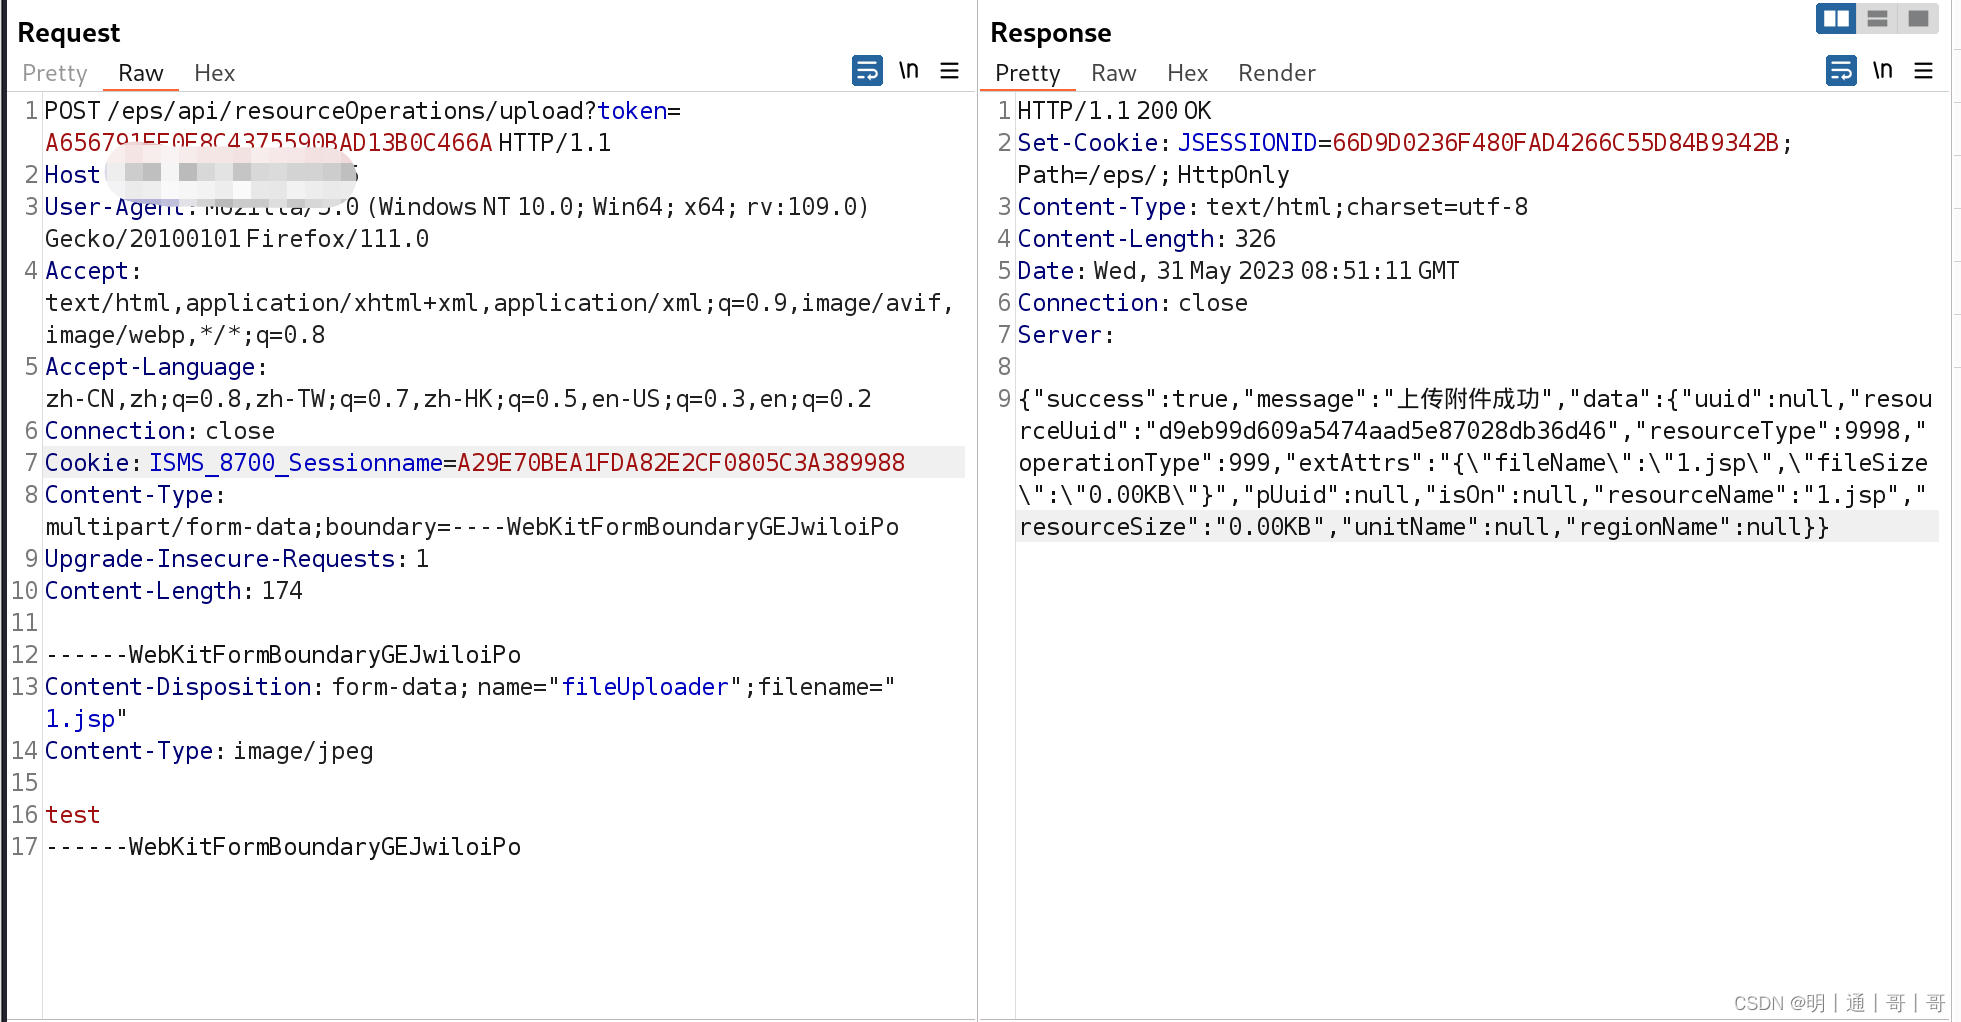Open Response panel hamburger menu
1961x1022 pixels.
(x=1923, y=71)
